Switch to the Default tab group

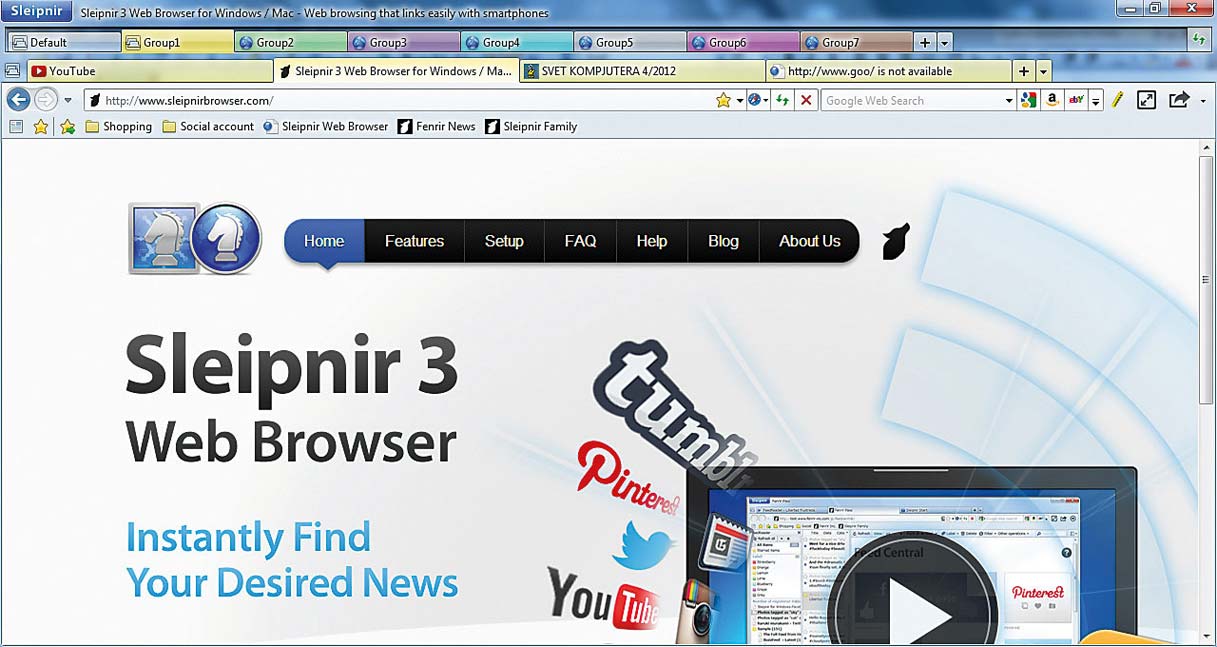click(64, 43)
